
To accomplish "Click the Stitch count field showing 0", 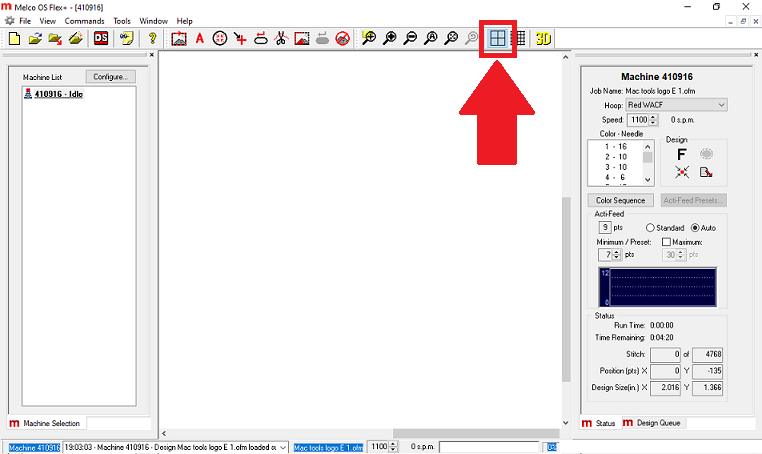I will 665,354.
